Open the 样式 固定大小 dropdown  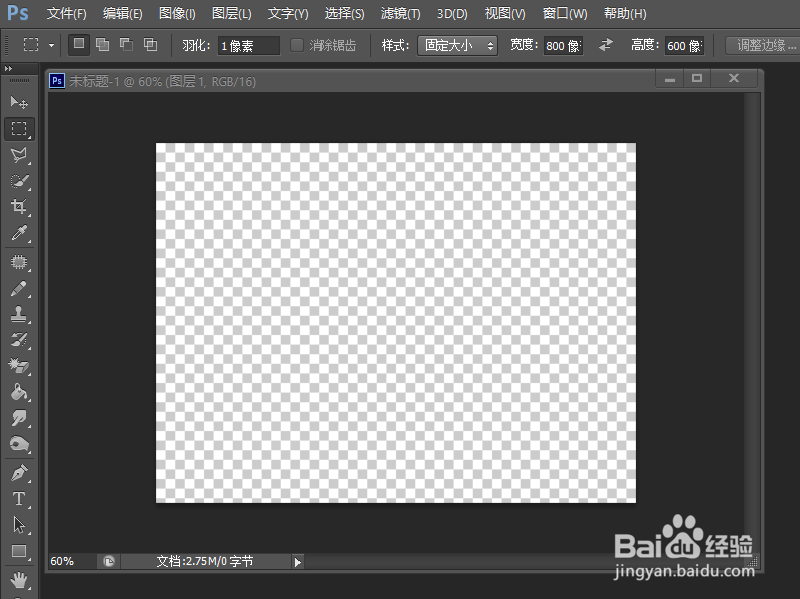click(458, 45)
